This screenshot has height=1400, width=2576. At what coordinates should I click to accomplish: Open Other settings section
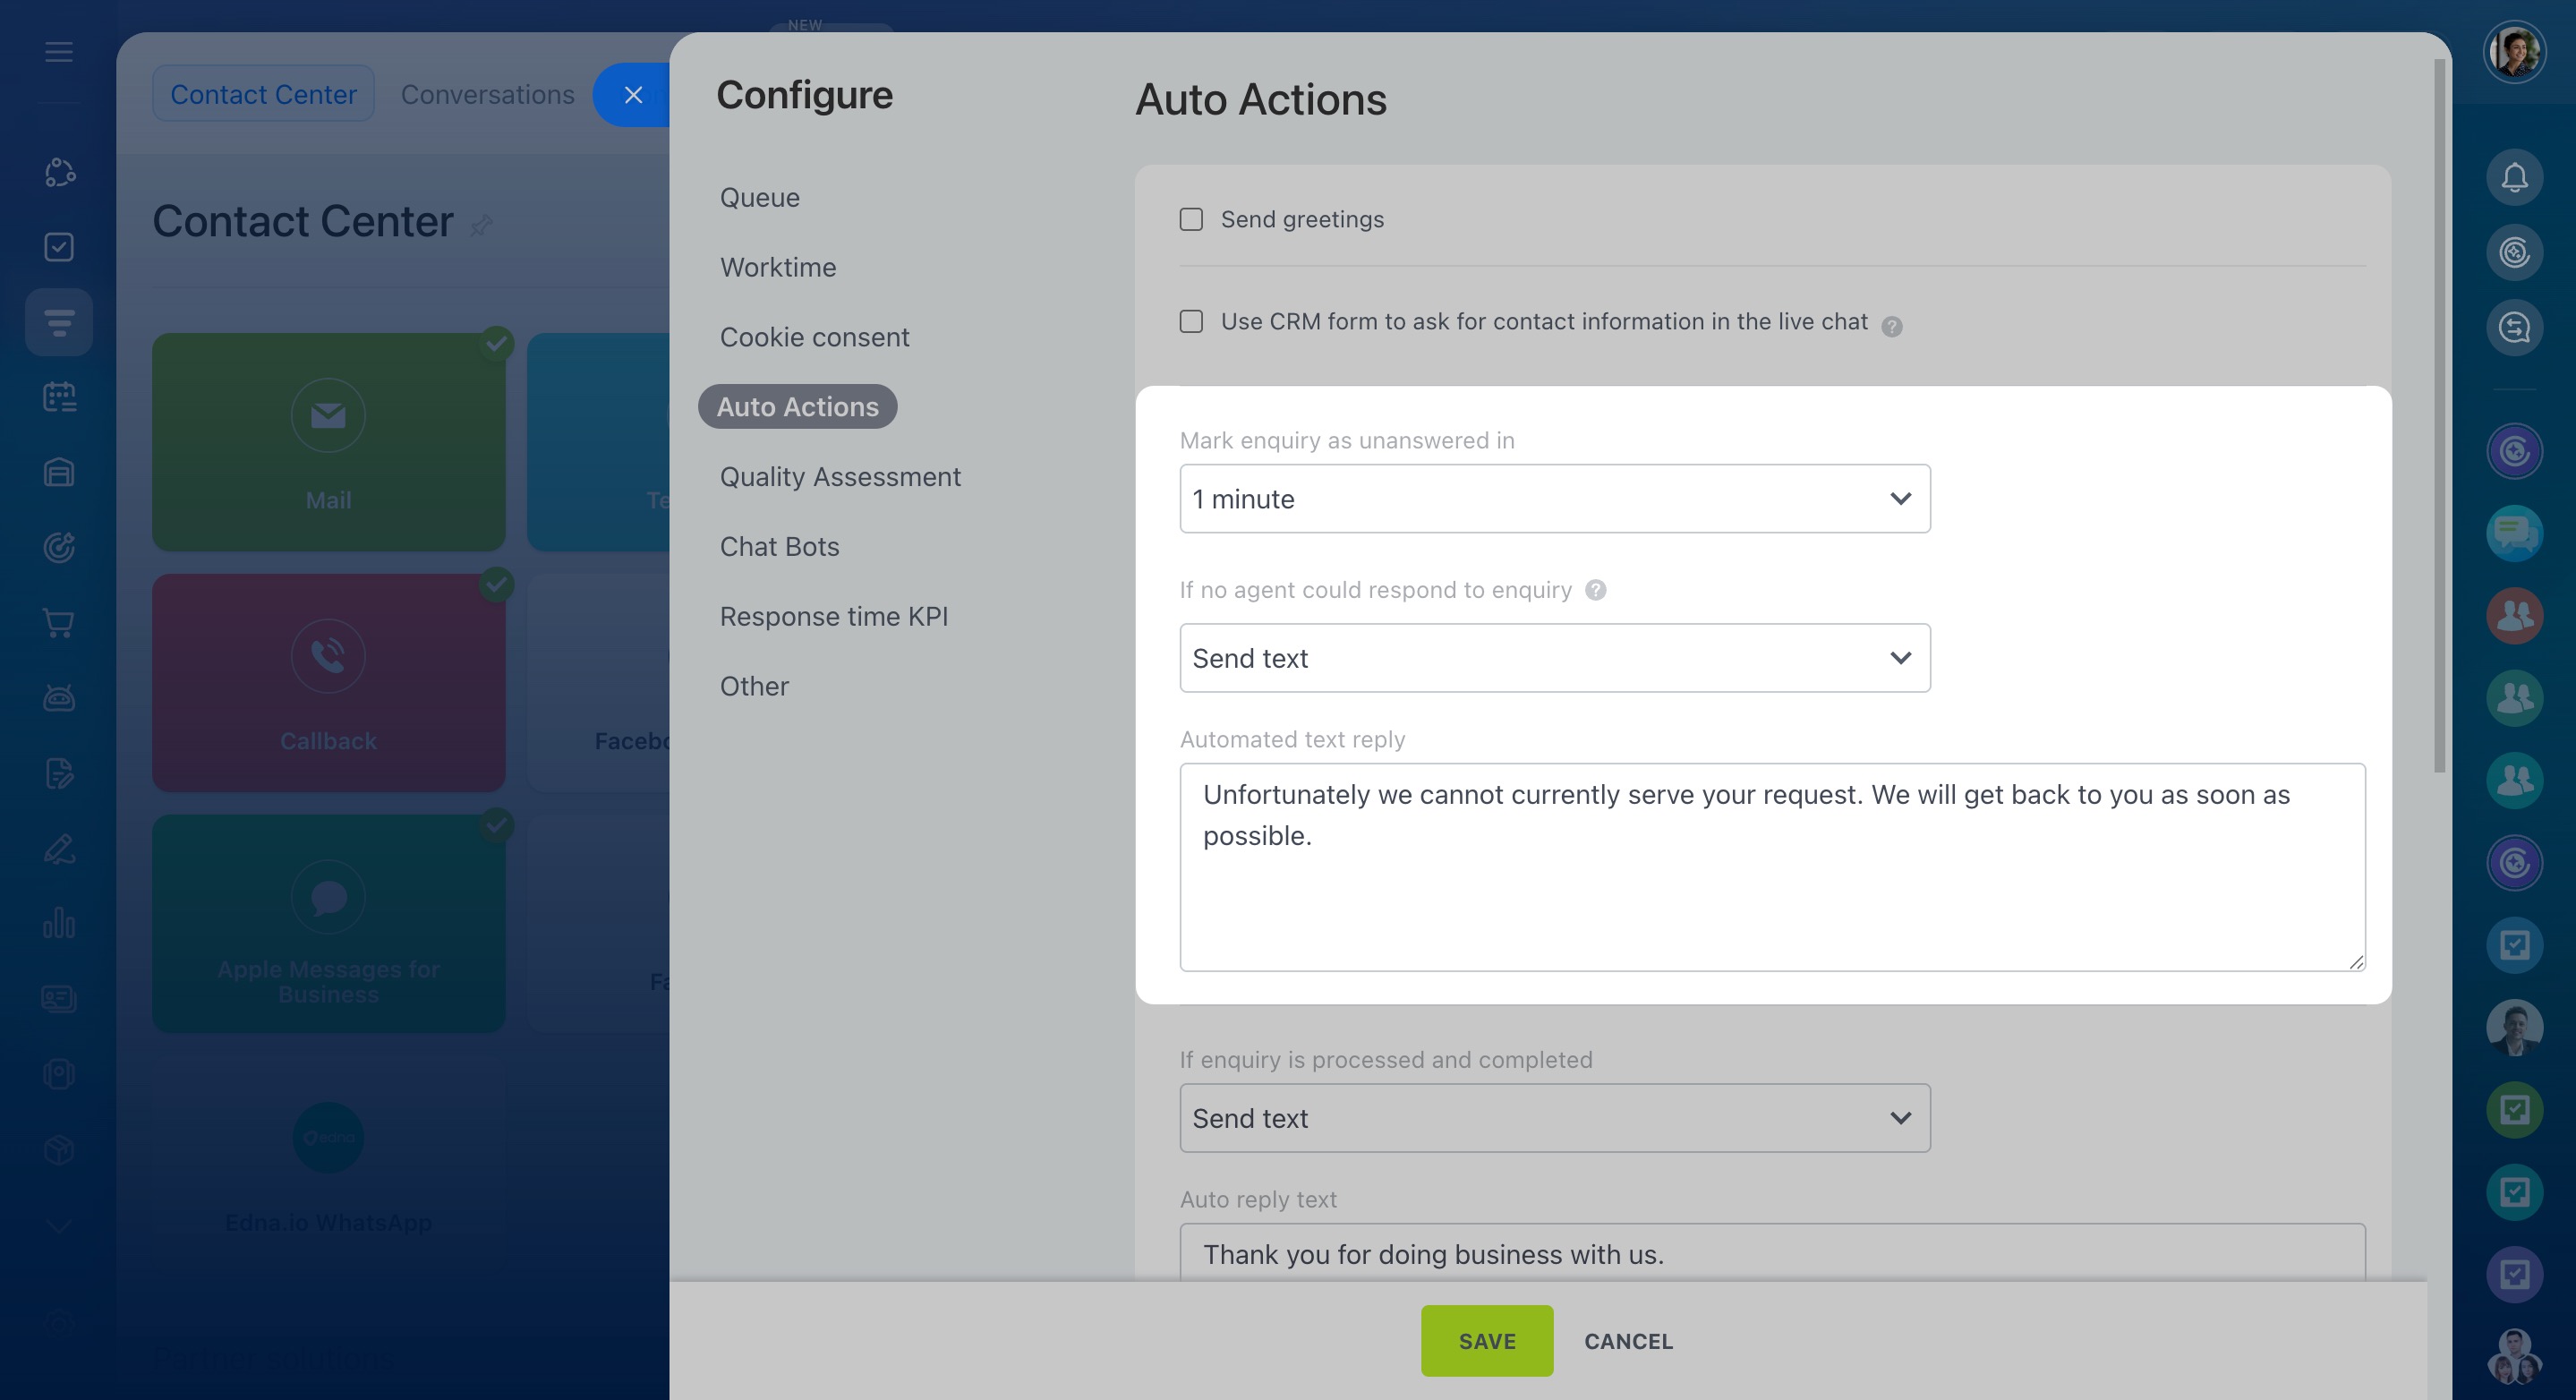click(x=754, y=686)
